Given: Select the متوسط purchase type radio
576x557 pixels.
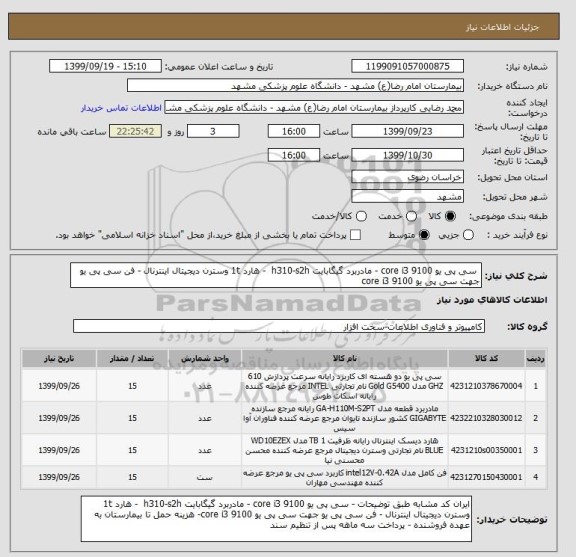Looking at the screenshot, I should click(x=424, y=235).
